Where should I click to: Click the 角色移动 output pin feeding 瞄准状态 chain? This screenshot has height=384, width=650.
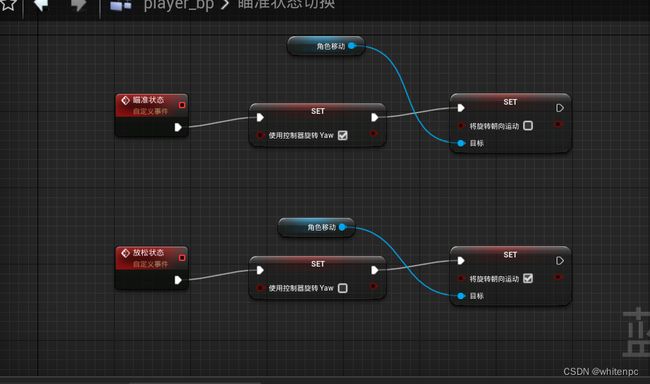pos(352,46)
